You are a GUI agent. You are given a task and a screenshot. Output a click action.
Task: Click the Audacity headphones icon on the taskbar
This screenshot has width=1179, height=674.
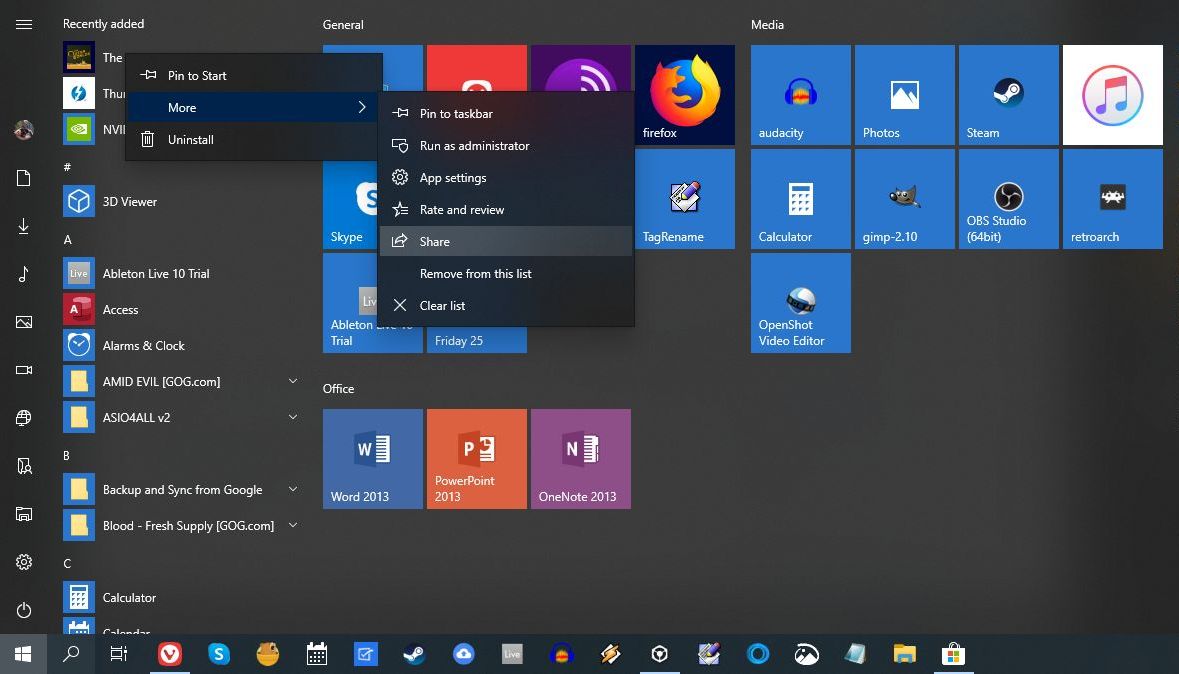click(562, 654)
